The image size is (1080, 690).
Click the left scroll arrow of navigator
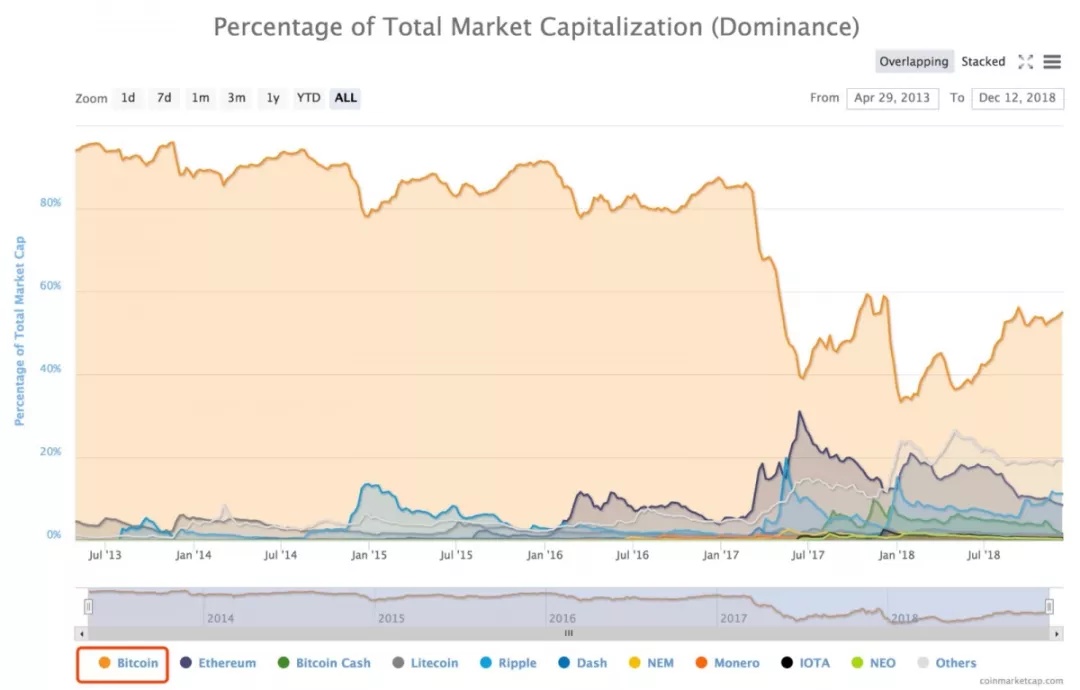pyautogui.click(x=82, y=633)
